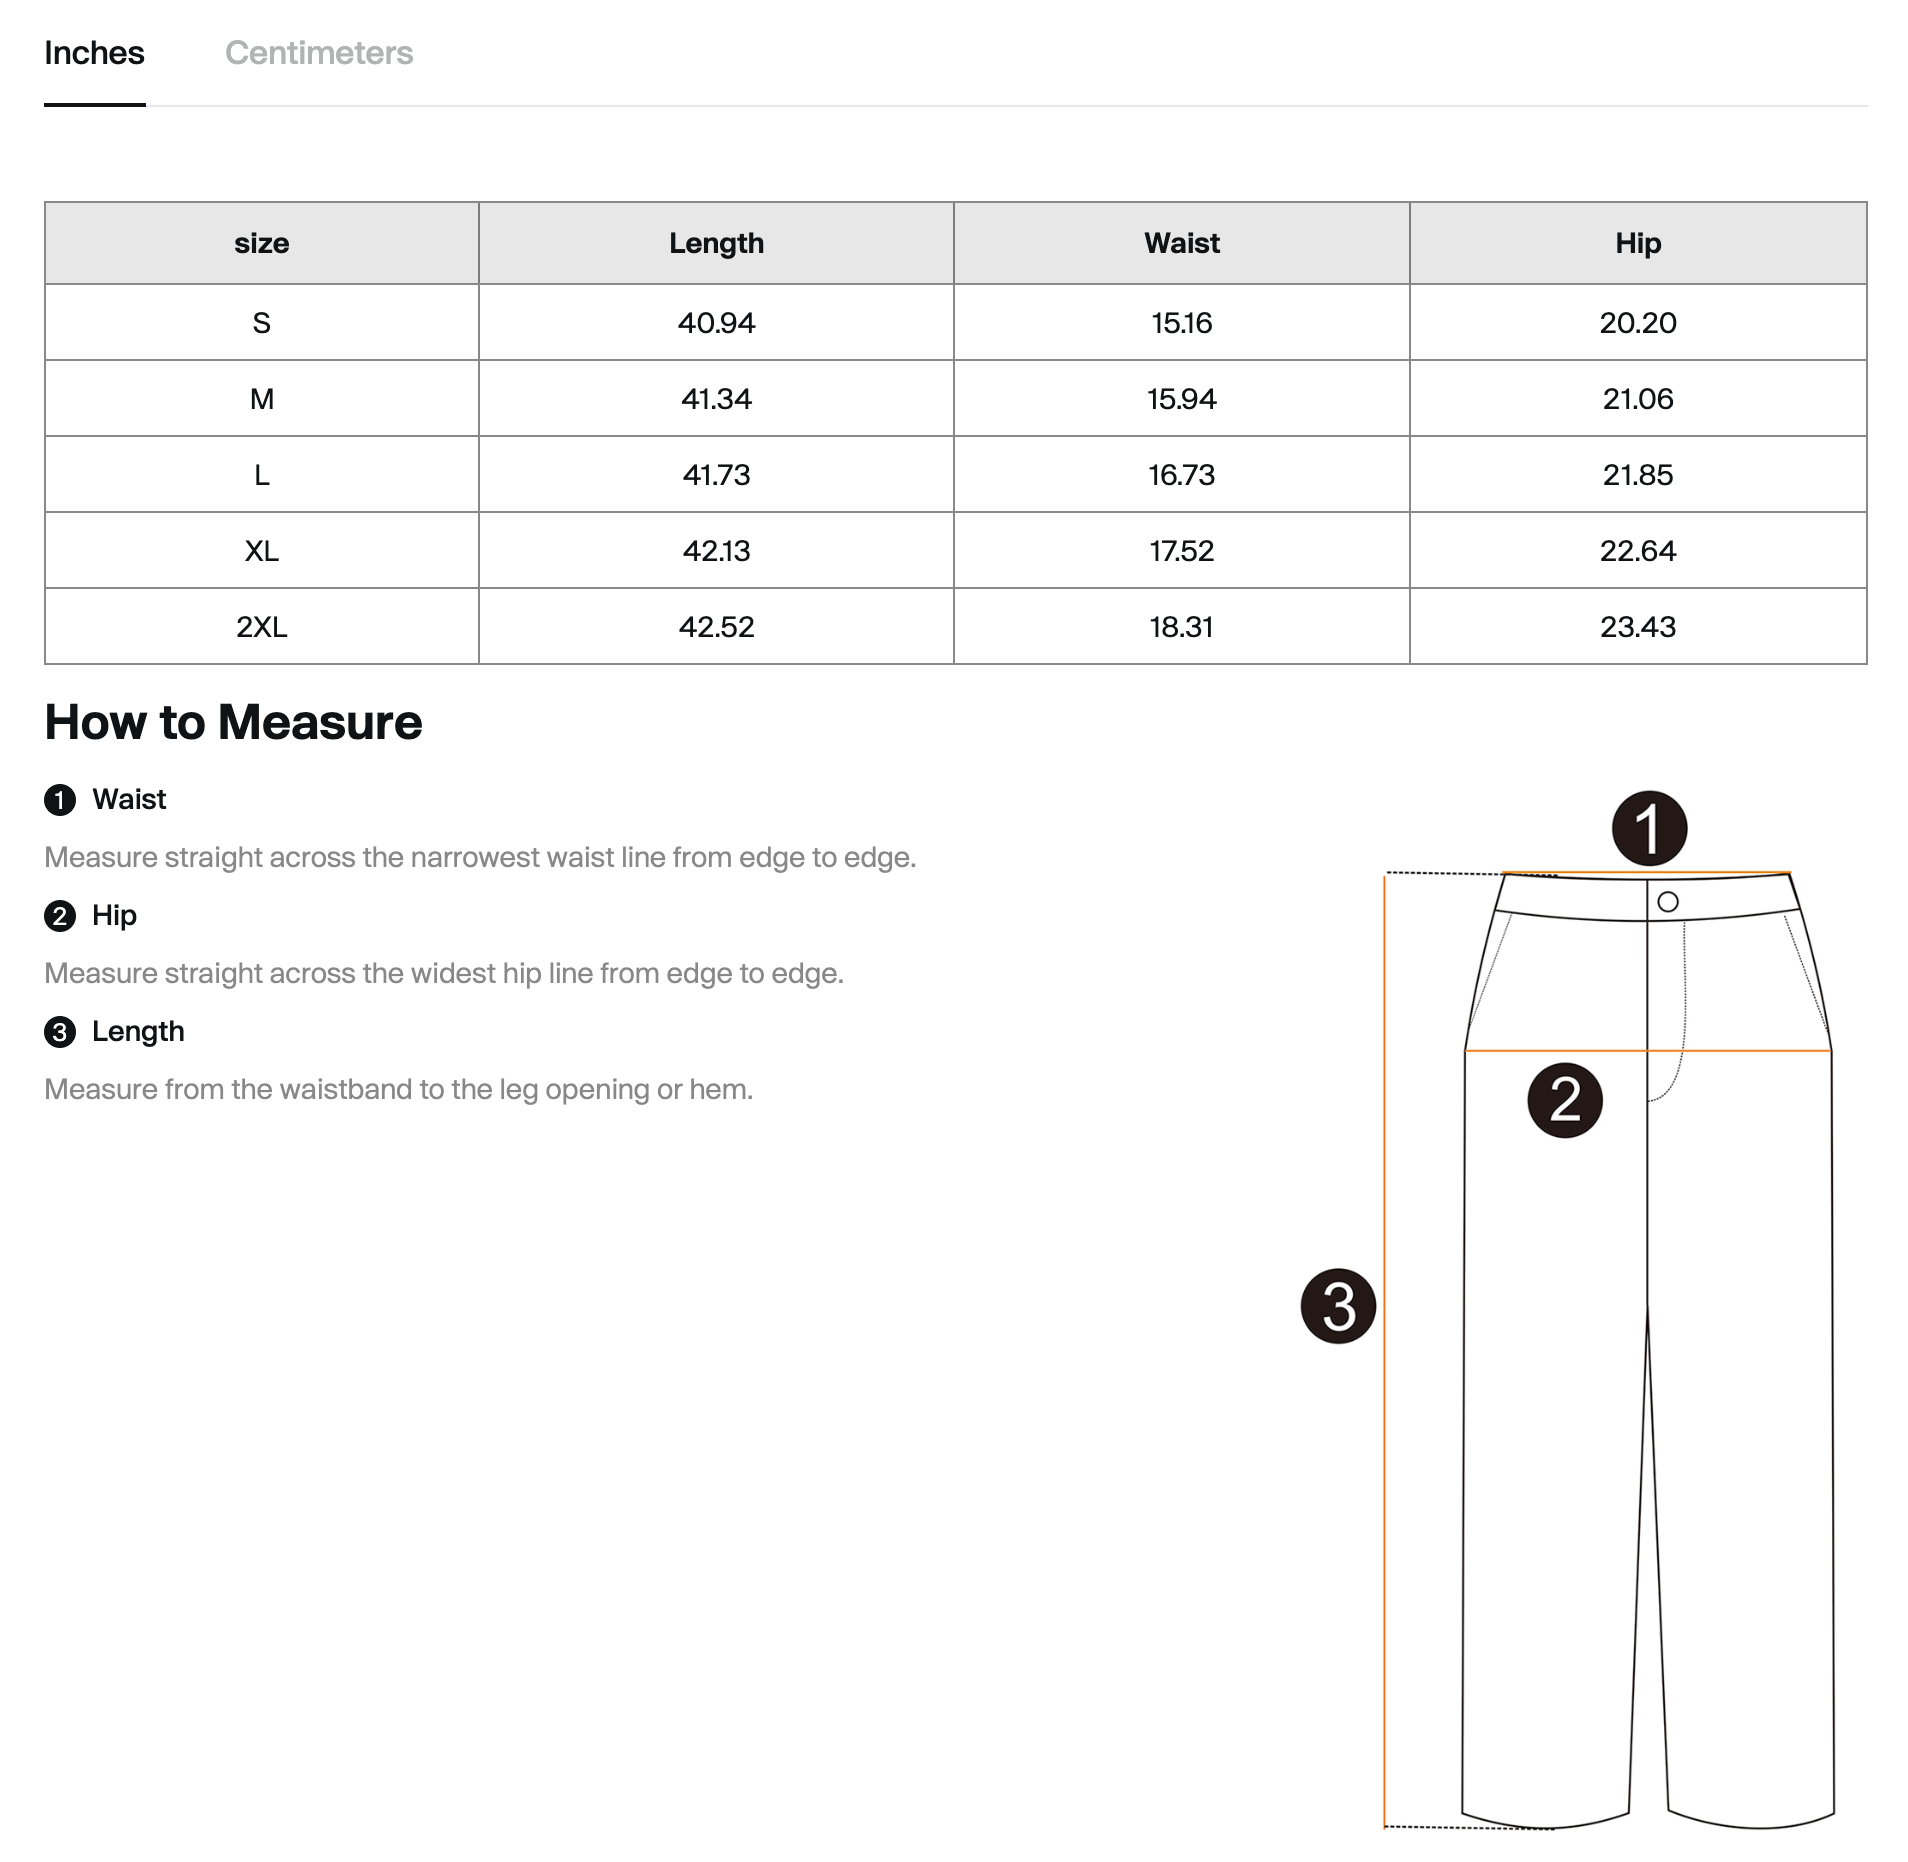This screenshot has width=1908, height=1862.
Task: Click the number 2 hip marker on diagram
Action: click(1565, 1100)
